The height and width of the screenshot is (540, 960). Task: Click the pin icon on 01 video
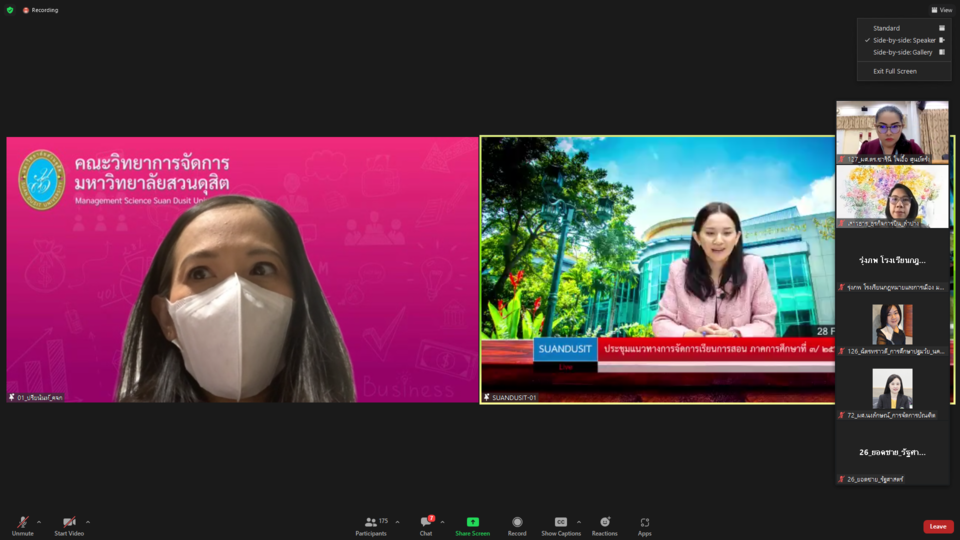click(x=12, y=397)
